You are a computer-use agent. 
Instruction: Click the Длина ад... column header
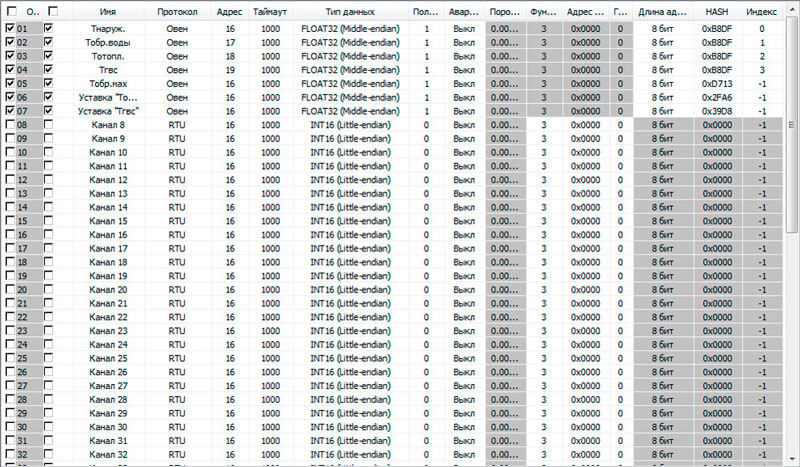(x=662, y=12)
